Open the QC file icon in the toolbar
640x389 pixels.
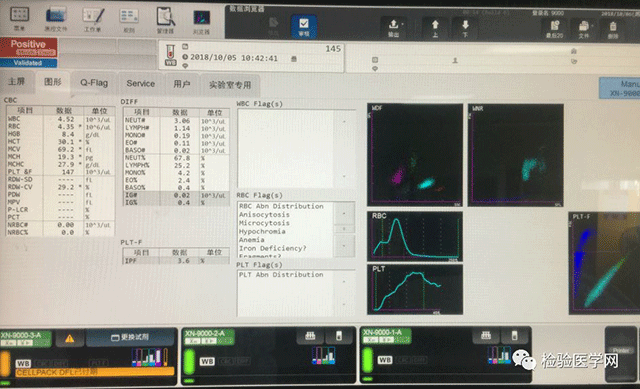[56, 19]
